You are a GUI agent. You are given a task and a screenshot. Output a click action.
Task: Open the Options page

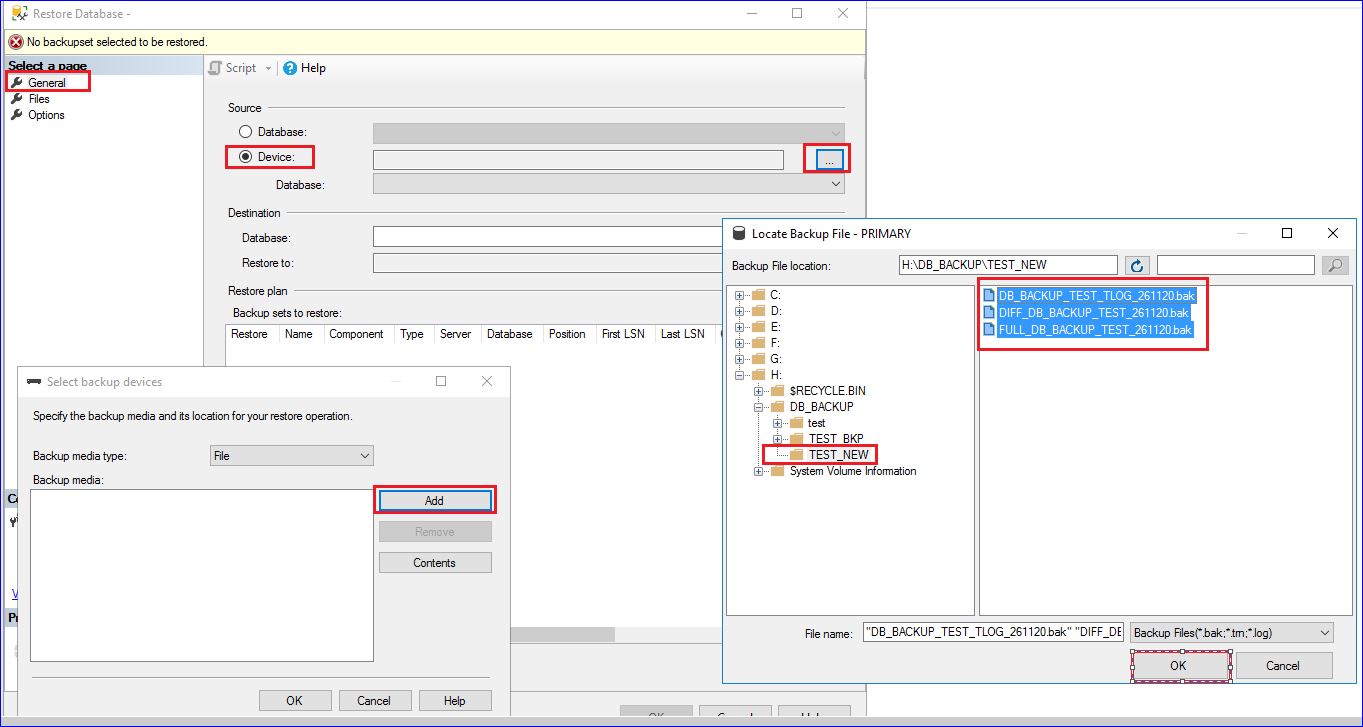[46, 115]
